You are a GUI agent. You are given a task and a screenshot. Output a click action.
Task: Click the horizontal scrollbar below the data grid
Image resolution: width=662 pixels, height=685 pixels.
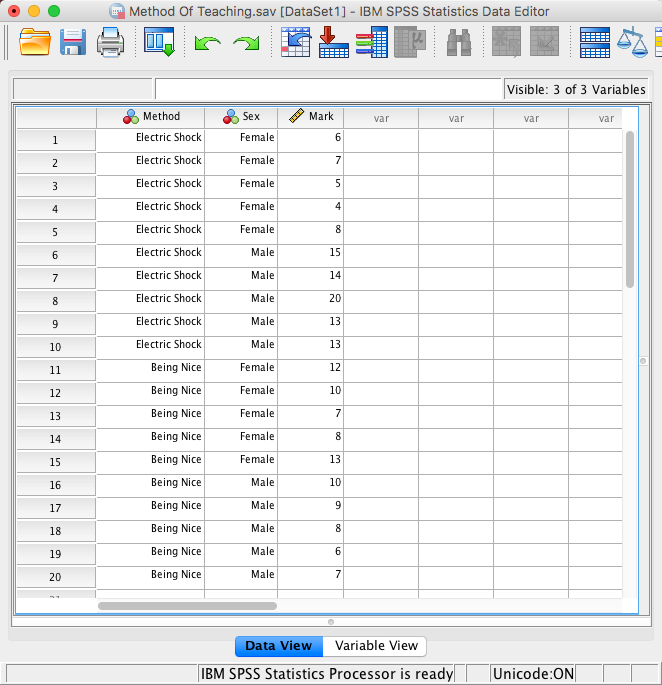point(187,605)
